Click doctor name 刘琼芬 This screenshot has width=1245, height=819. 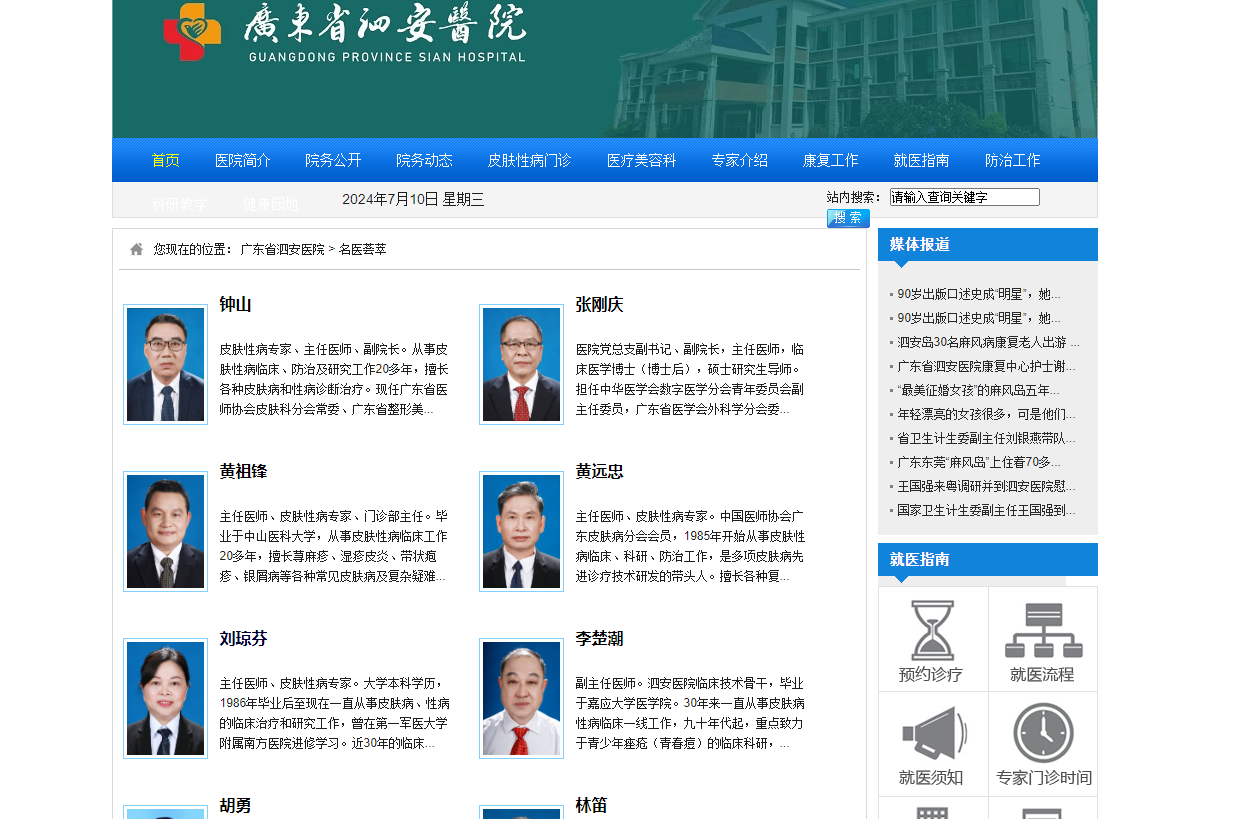click(243, 639)
